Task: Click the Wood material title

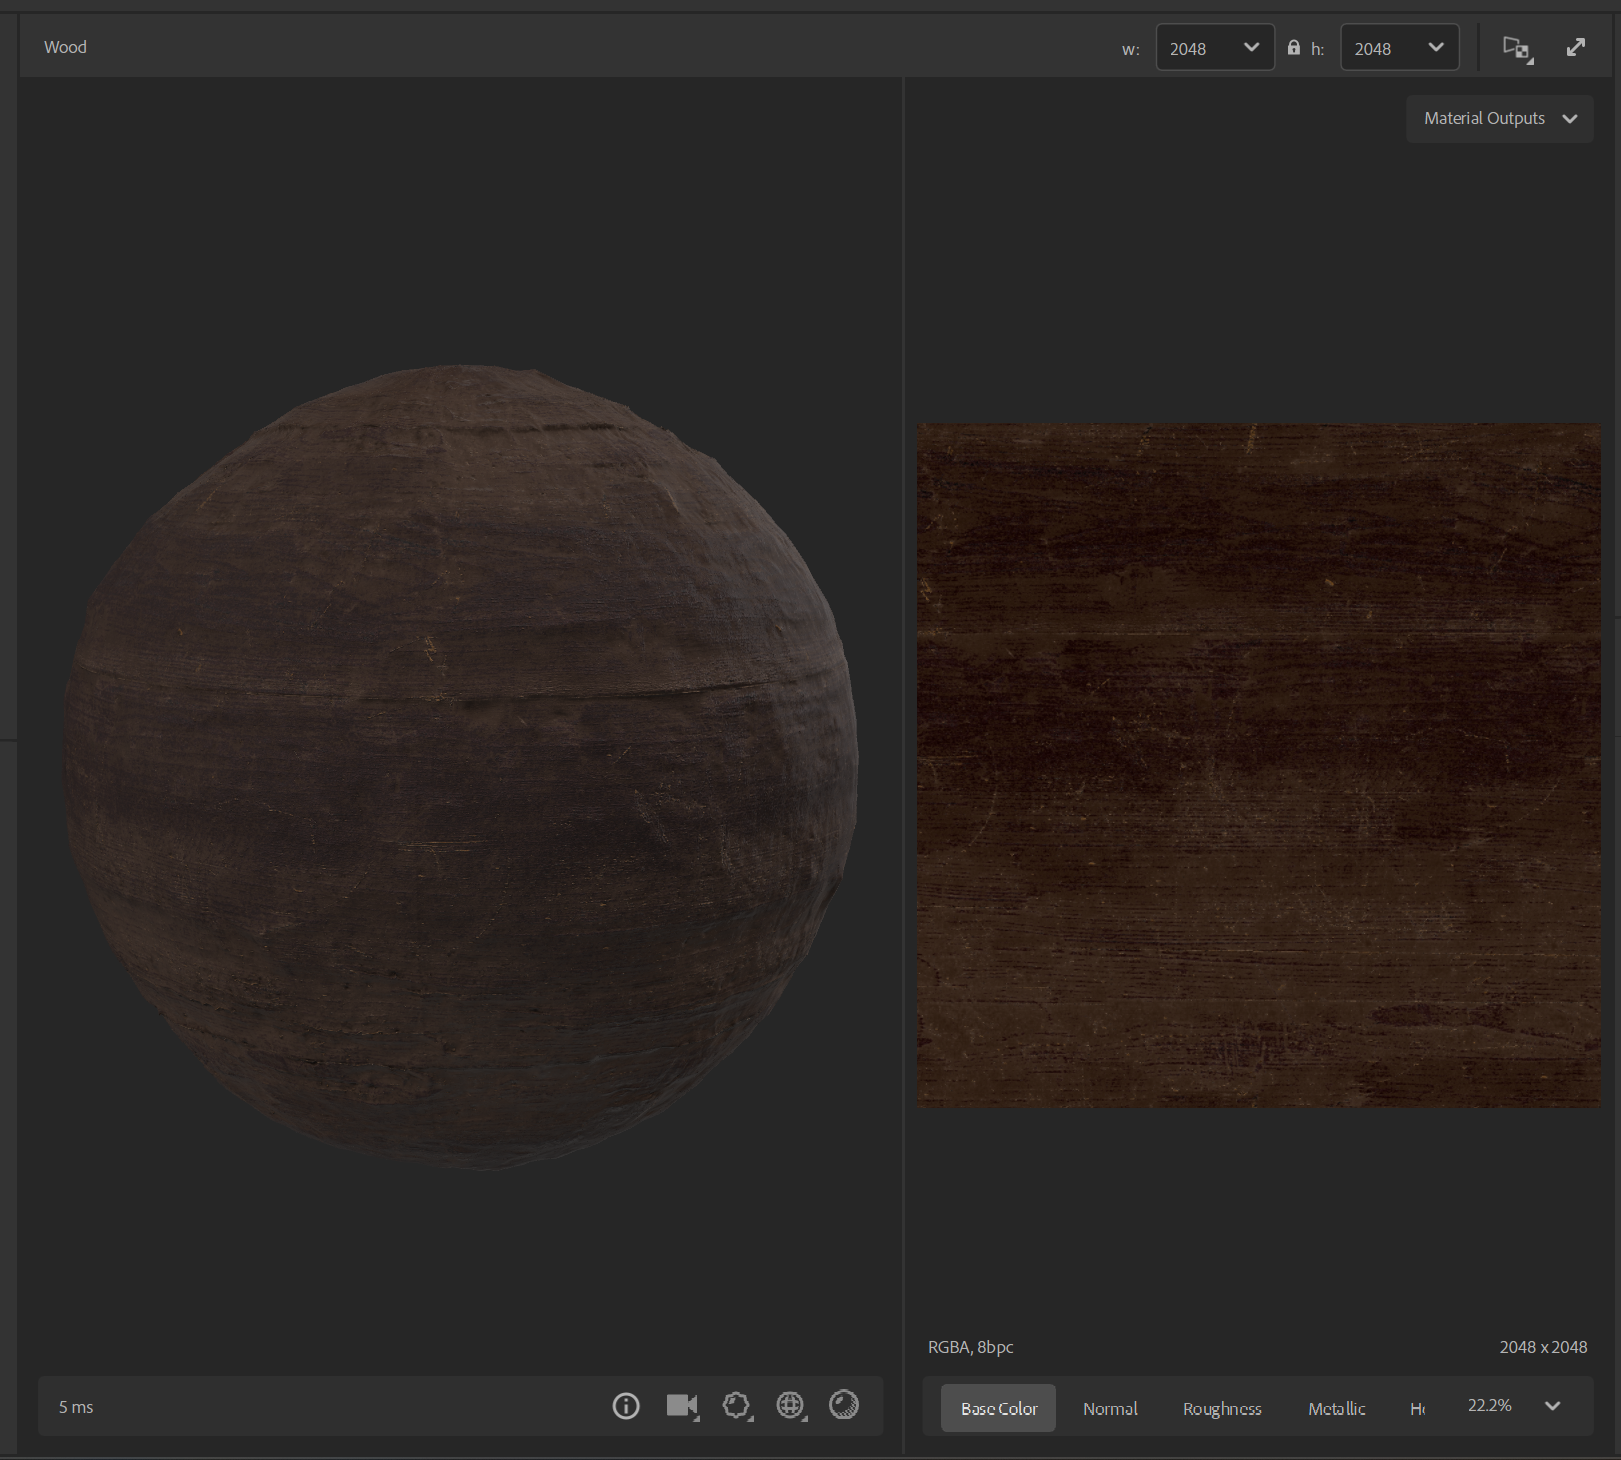Action: 66,47
